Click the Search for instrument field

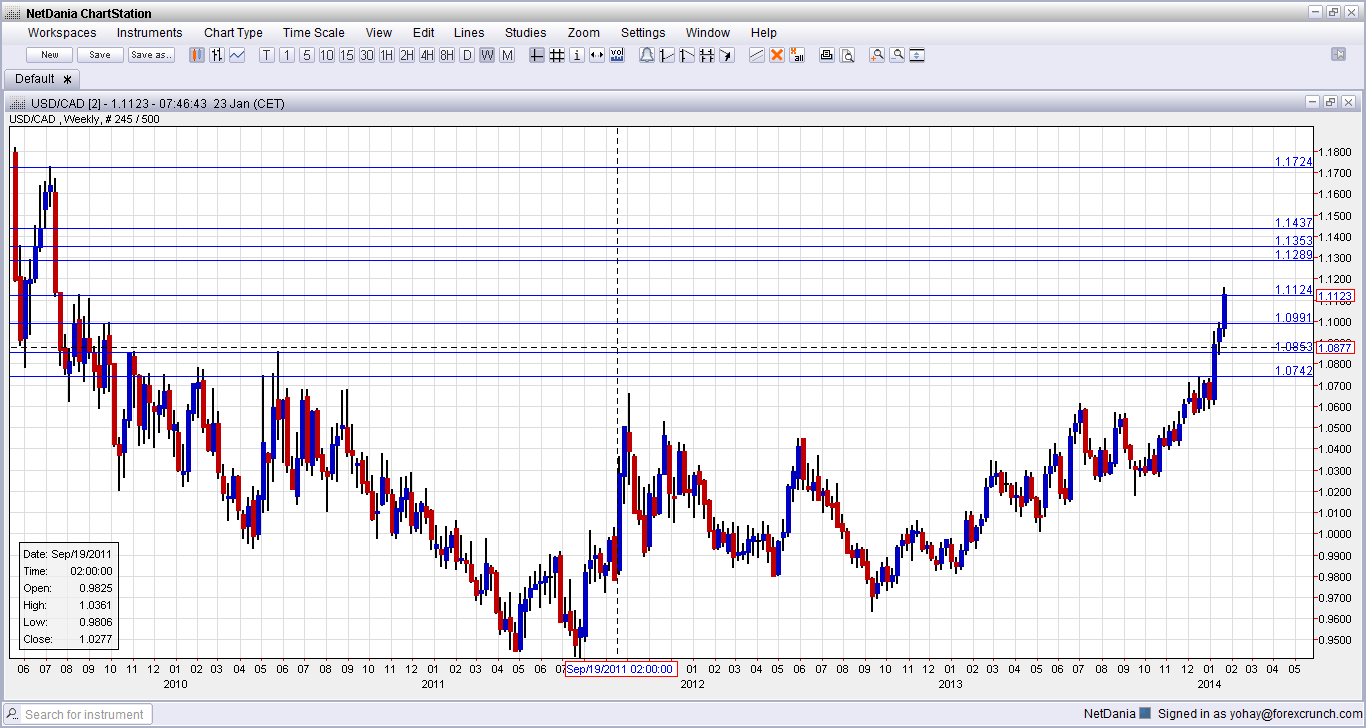(80, 714)
